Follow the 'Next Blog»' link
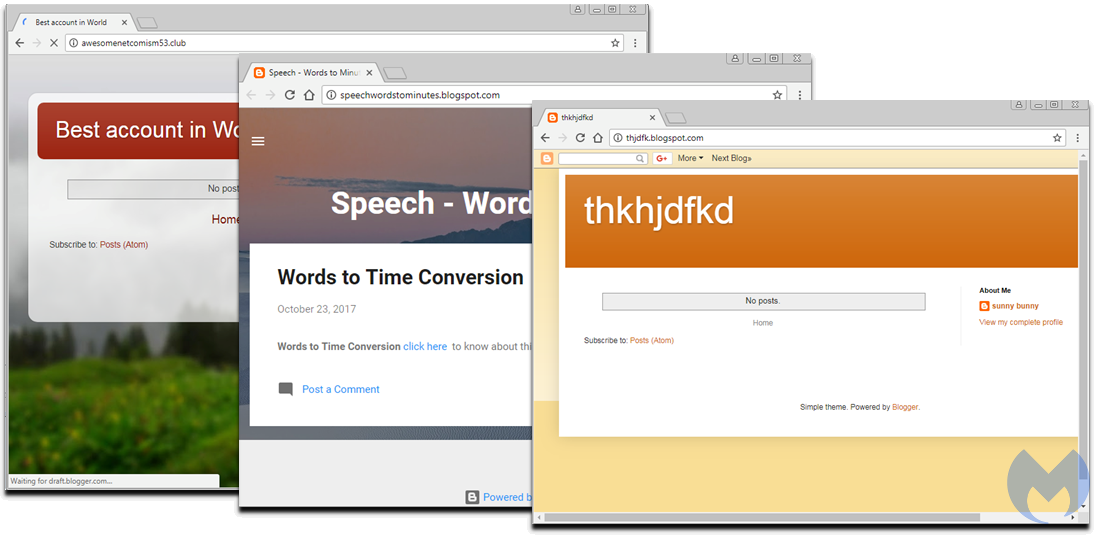This screenshot has width=1098, height=535. (731, 158)
